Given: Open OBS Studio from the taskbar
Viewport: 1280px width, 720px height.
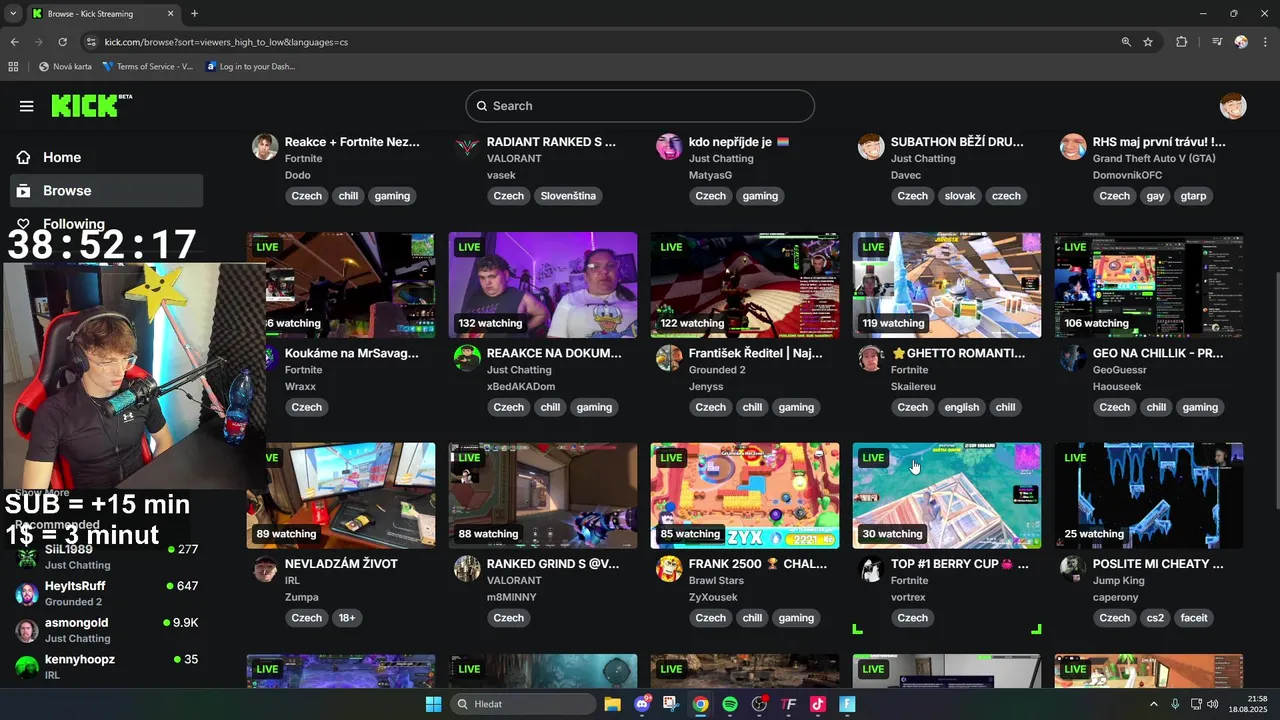Looking at the screenshot, I should [759, 704].
